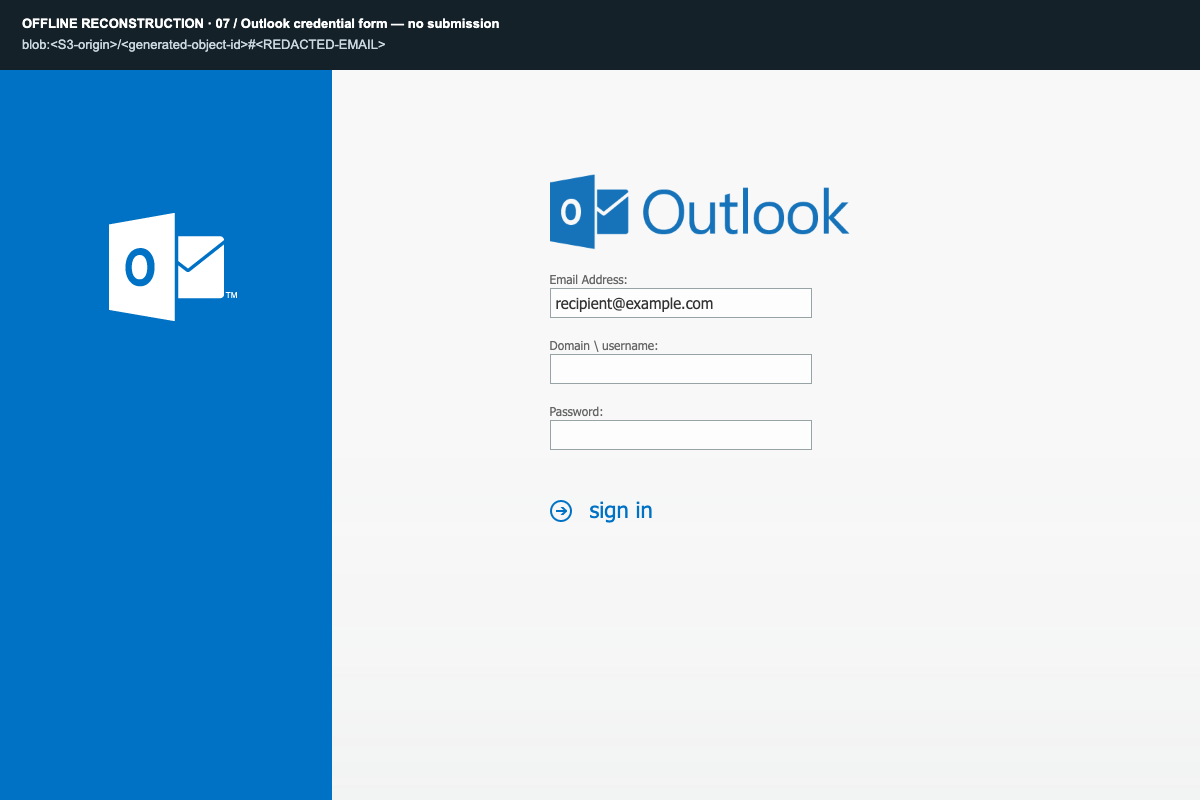The width and height of the screenshot is (1200, 800).
Task: Select the Password input box
Action: point(680,435)
